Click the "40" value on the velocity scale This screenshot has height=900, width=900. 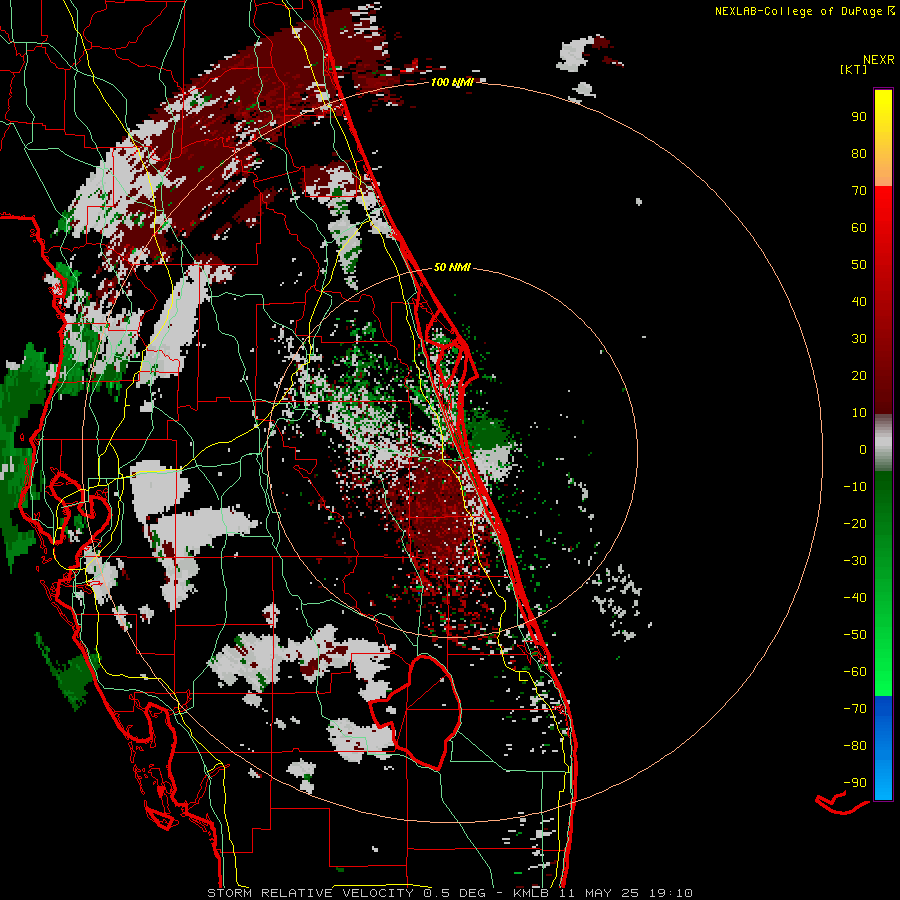click(859, 302)
